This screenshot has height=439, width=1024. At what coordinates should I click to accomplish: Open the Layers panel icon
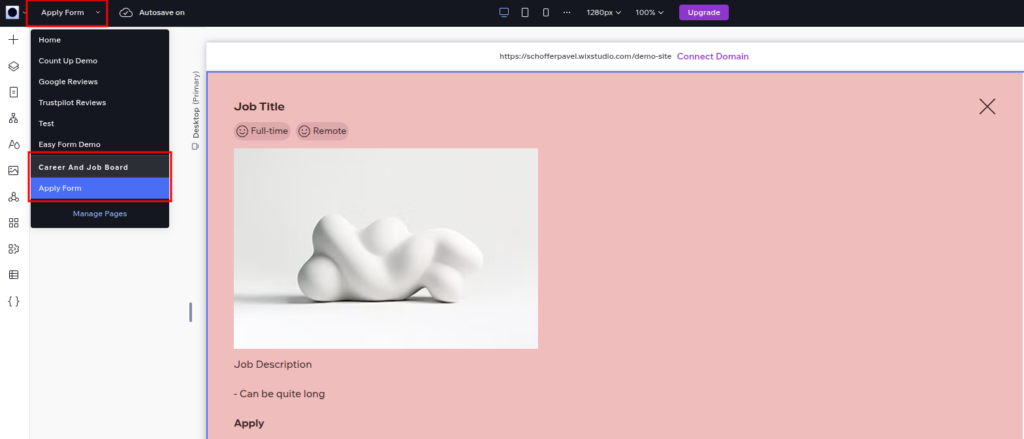pos(13,66)
